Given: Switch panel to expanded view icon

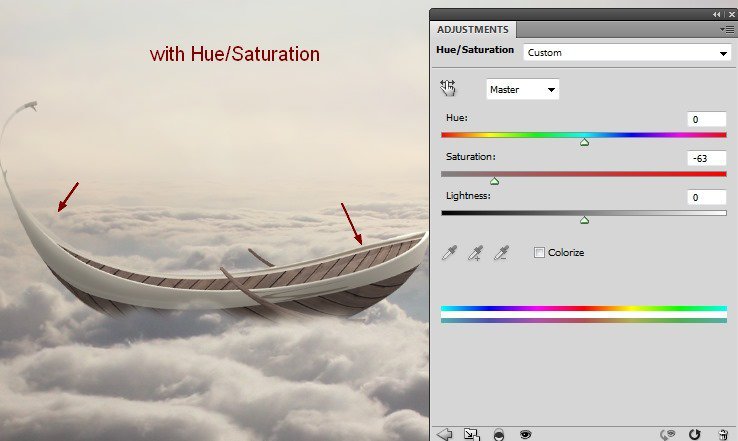Looking at the screenshot, I should pos(472,434).
